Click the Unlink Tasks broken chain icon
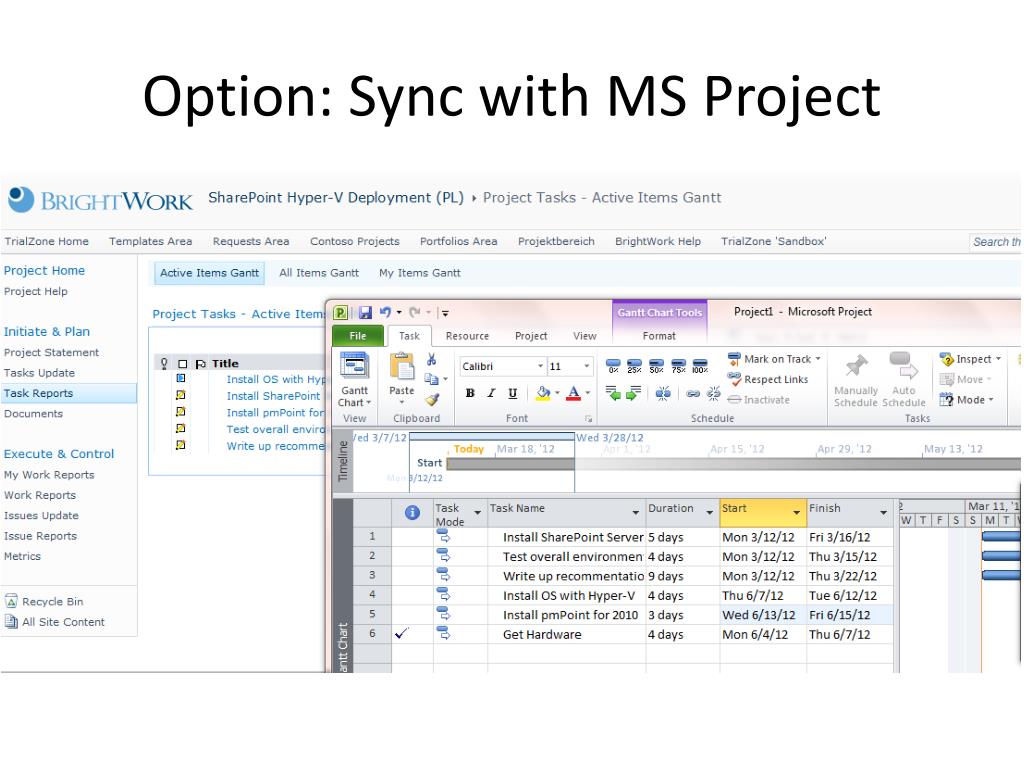 click(714, 393)
